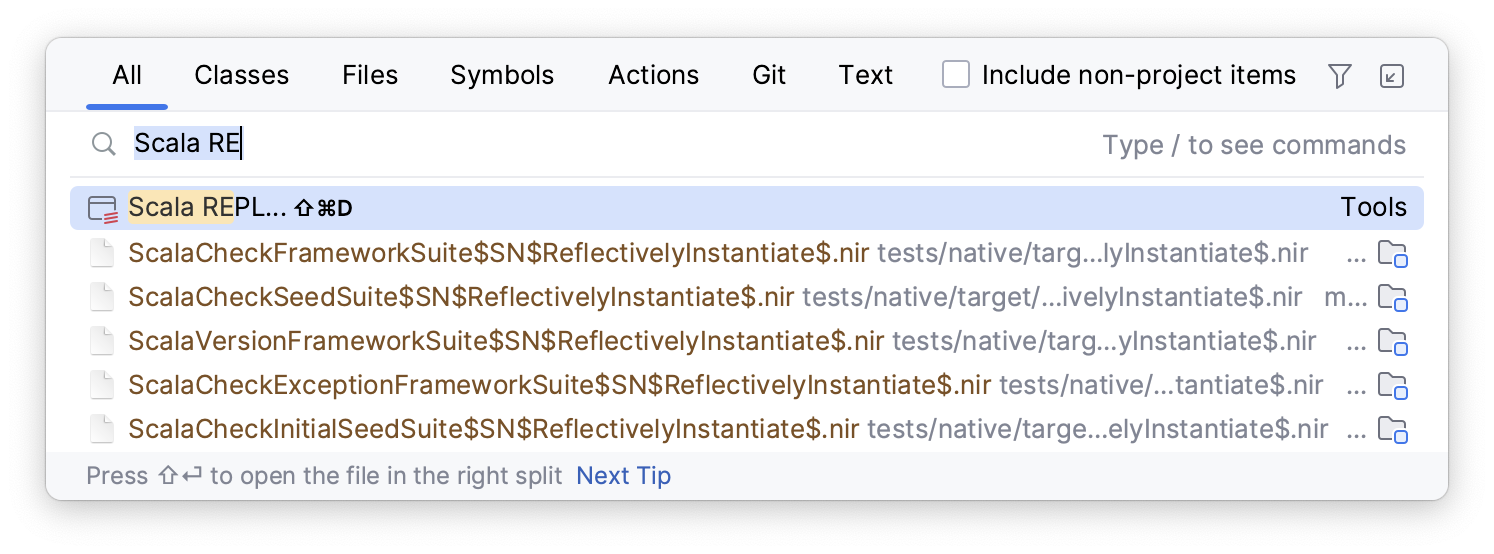Click the Scala REPL action icon

[103, 208]
